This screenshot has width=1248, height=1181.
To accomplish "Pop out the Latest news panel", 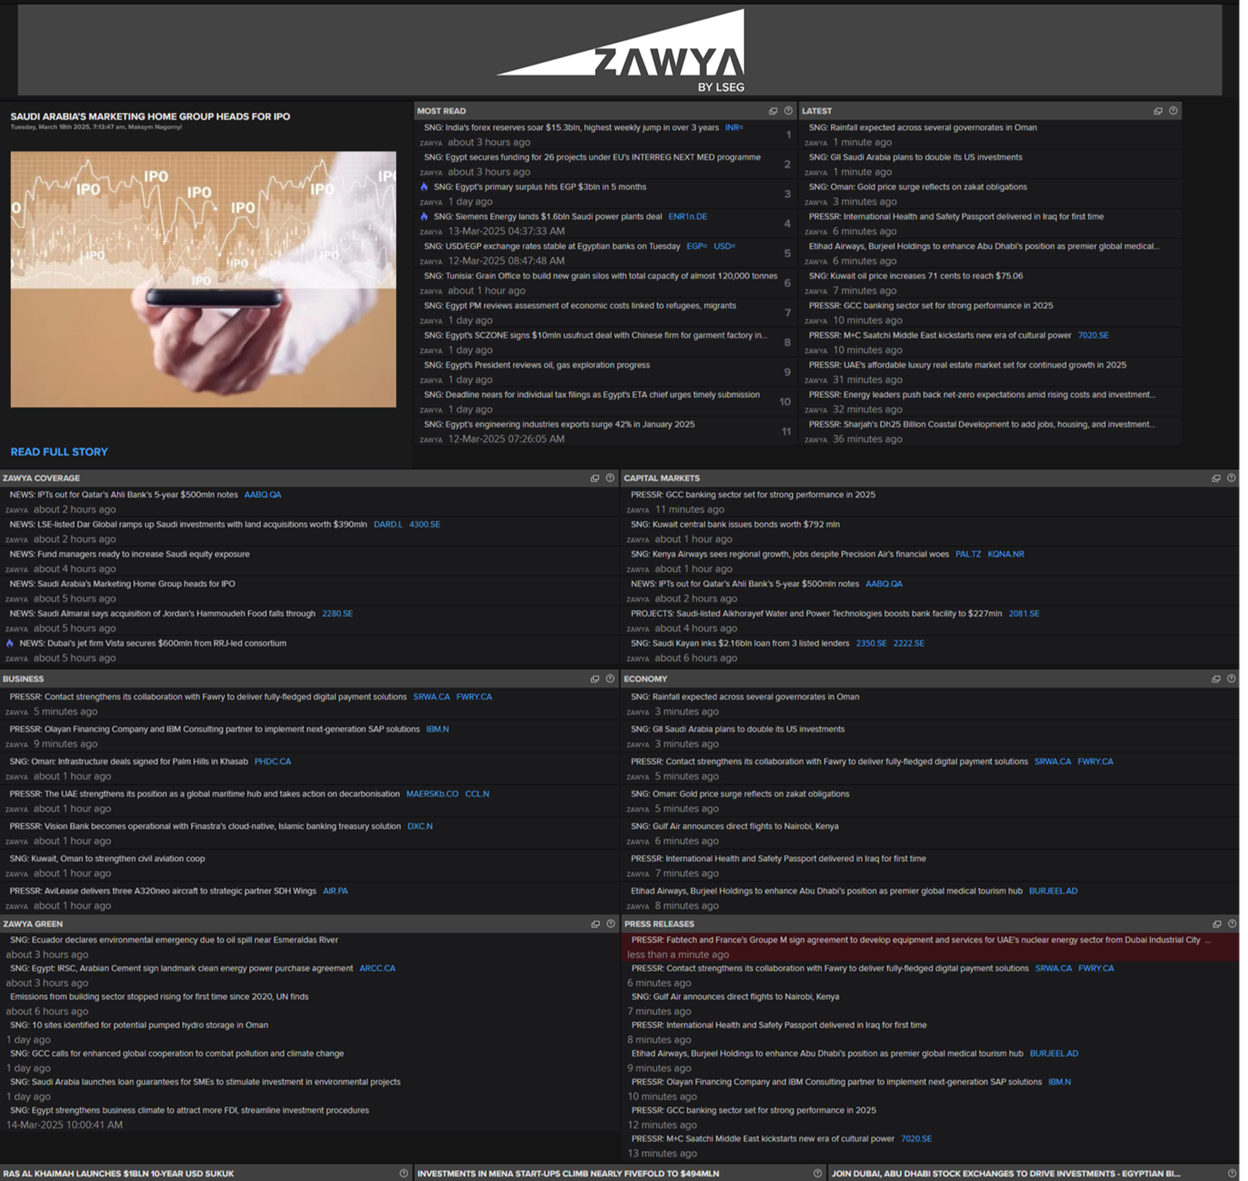I will (1158, 111).
